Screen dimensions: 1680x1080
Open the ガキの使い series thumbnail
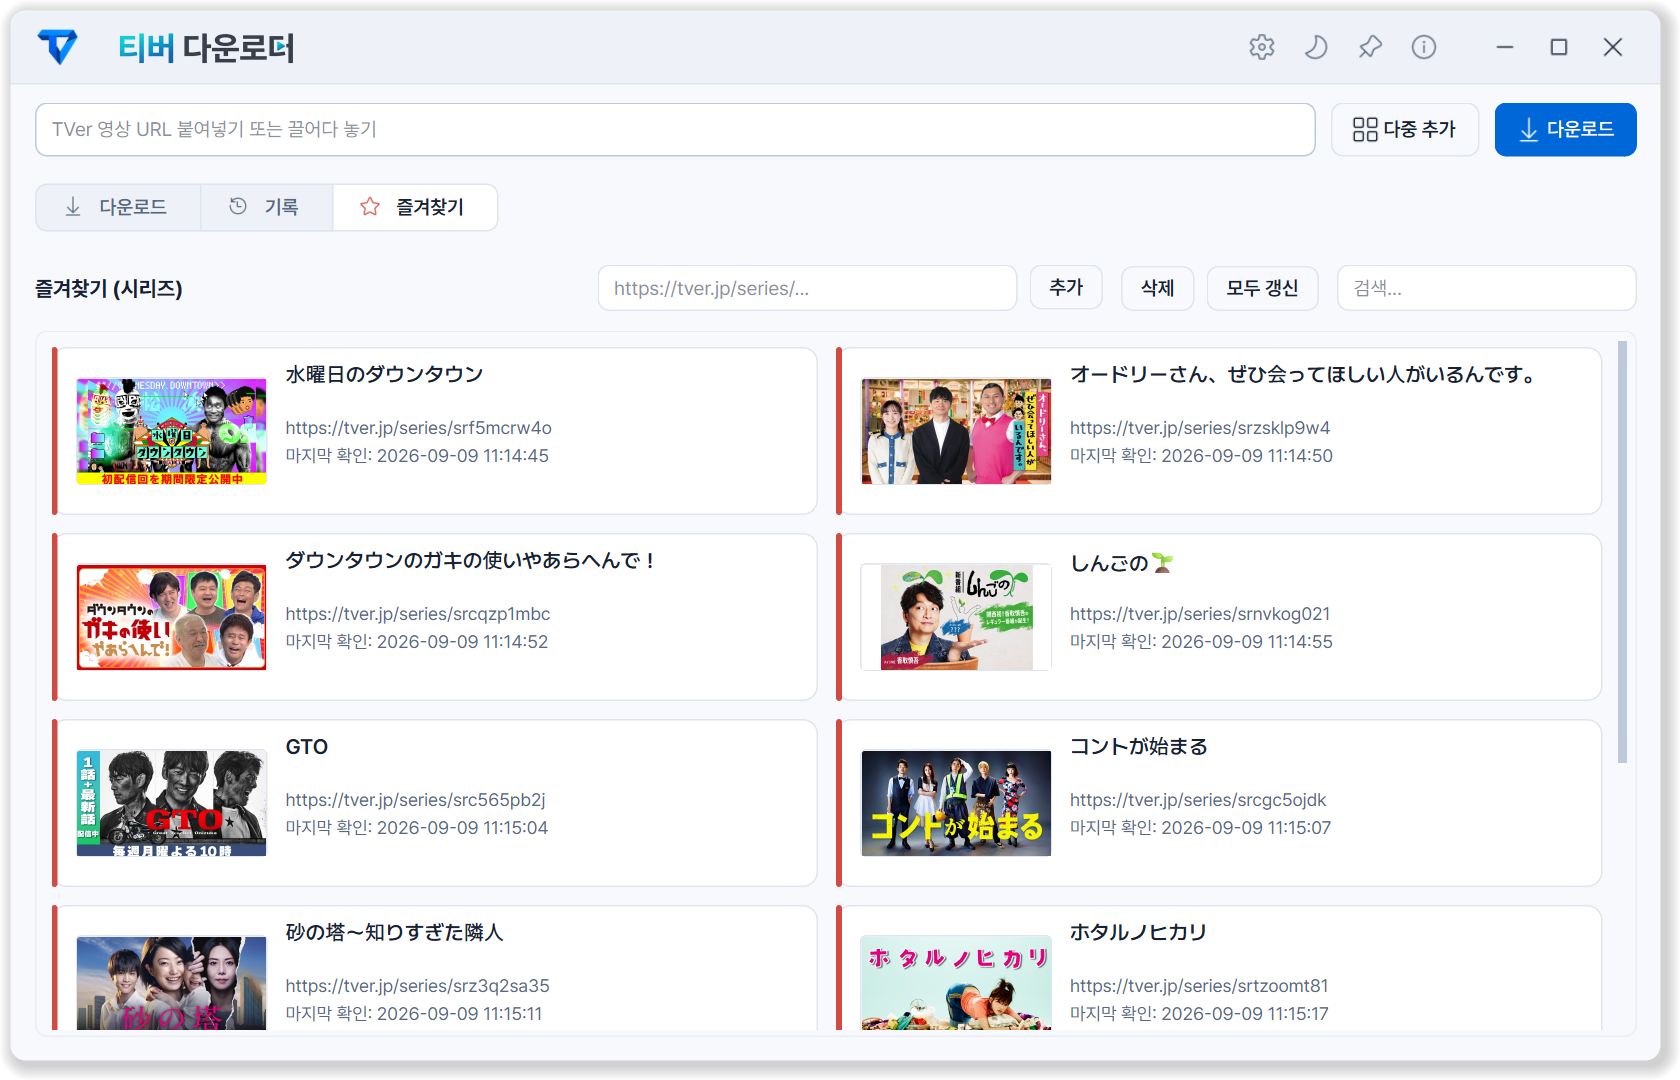[x=172, y=617]
